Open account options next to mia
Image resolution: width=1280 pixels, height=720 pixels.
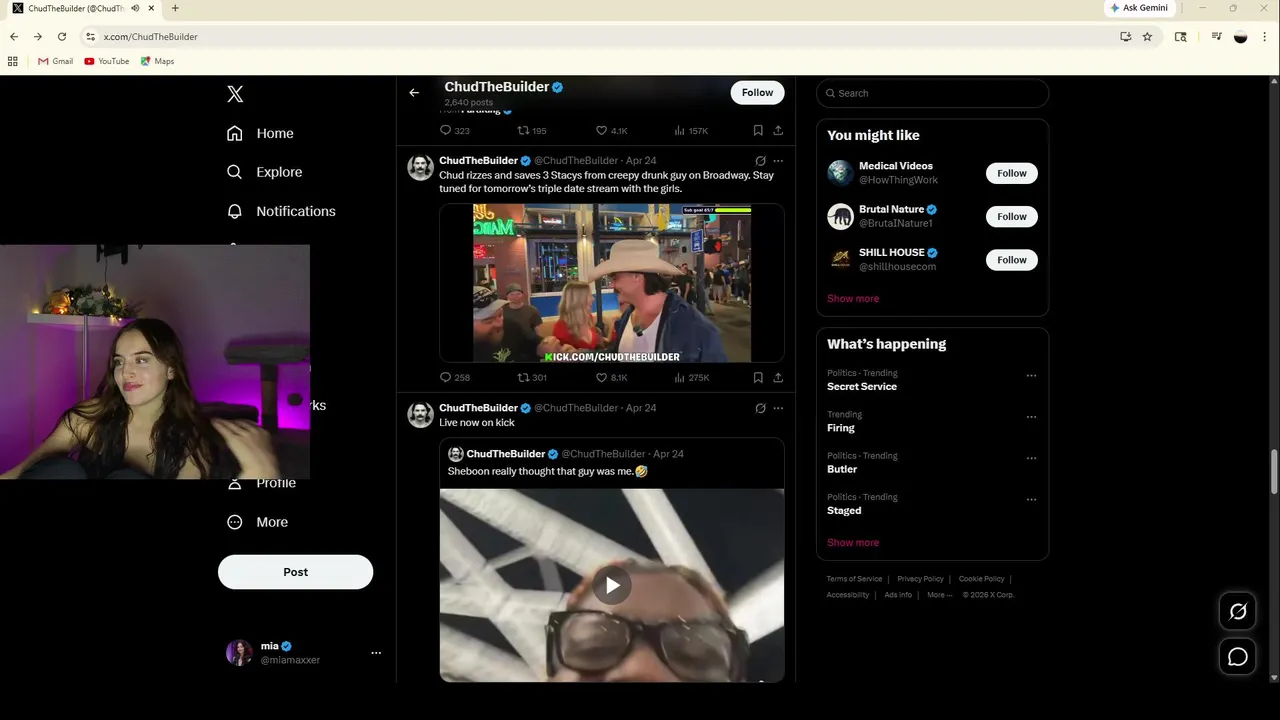point(376,653)
